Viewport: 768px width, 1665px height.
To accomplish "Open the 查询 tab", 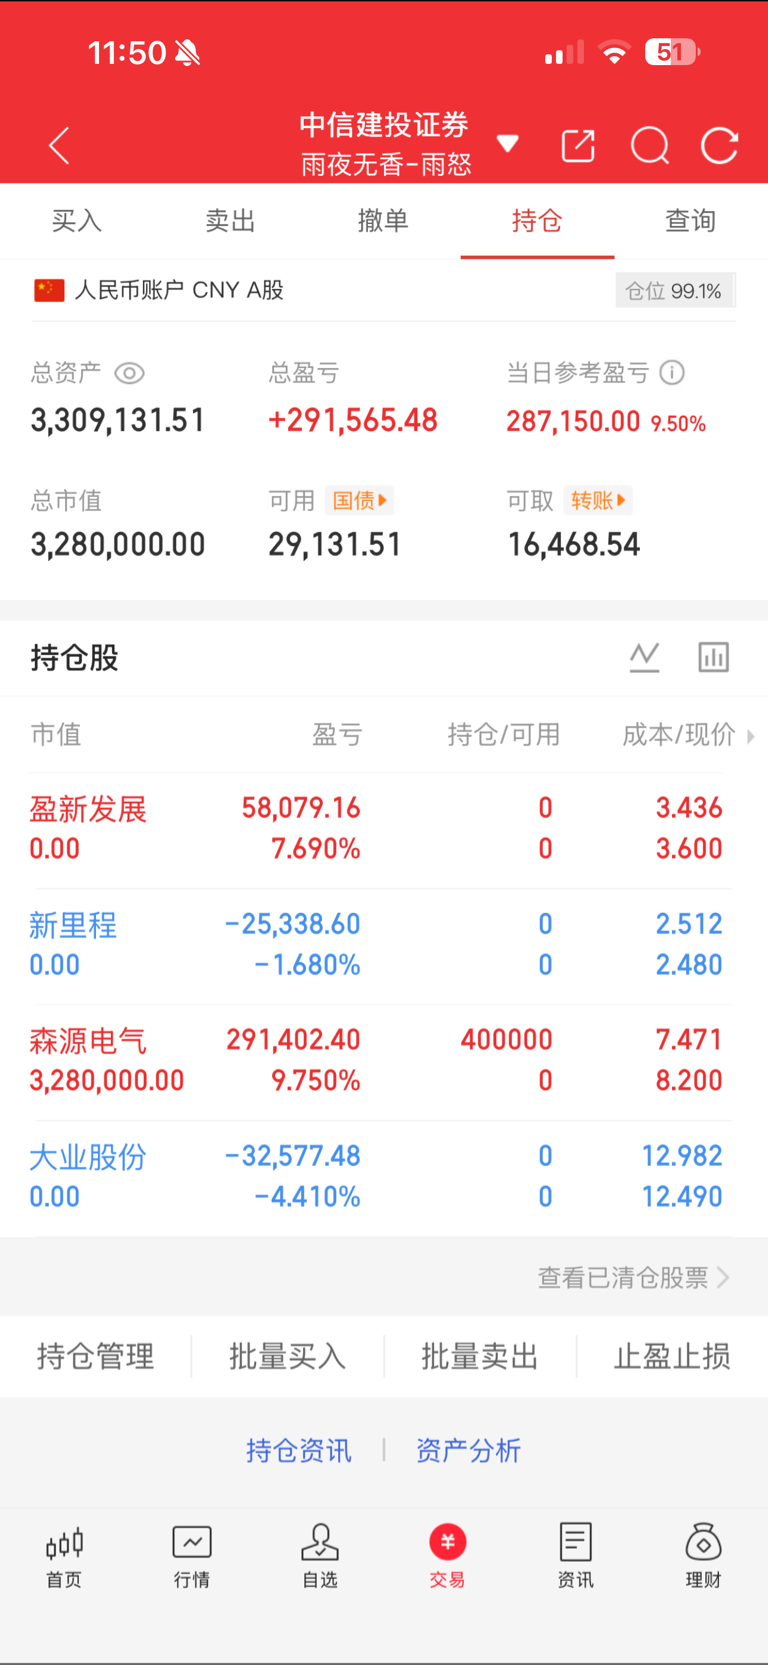I will pos(690,221).
